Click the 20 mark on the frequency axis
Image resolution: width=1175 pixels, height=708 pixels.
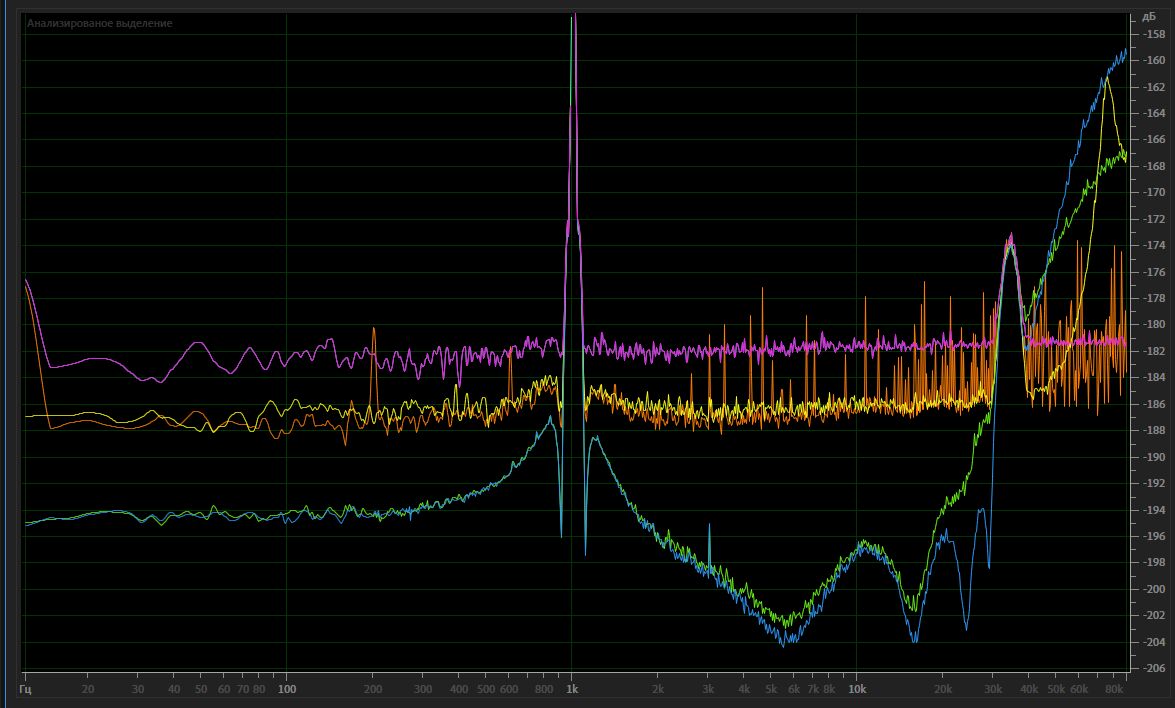pos(88,689)
